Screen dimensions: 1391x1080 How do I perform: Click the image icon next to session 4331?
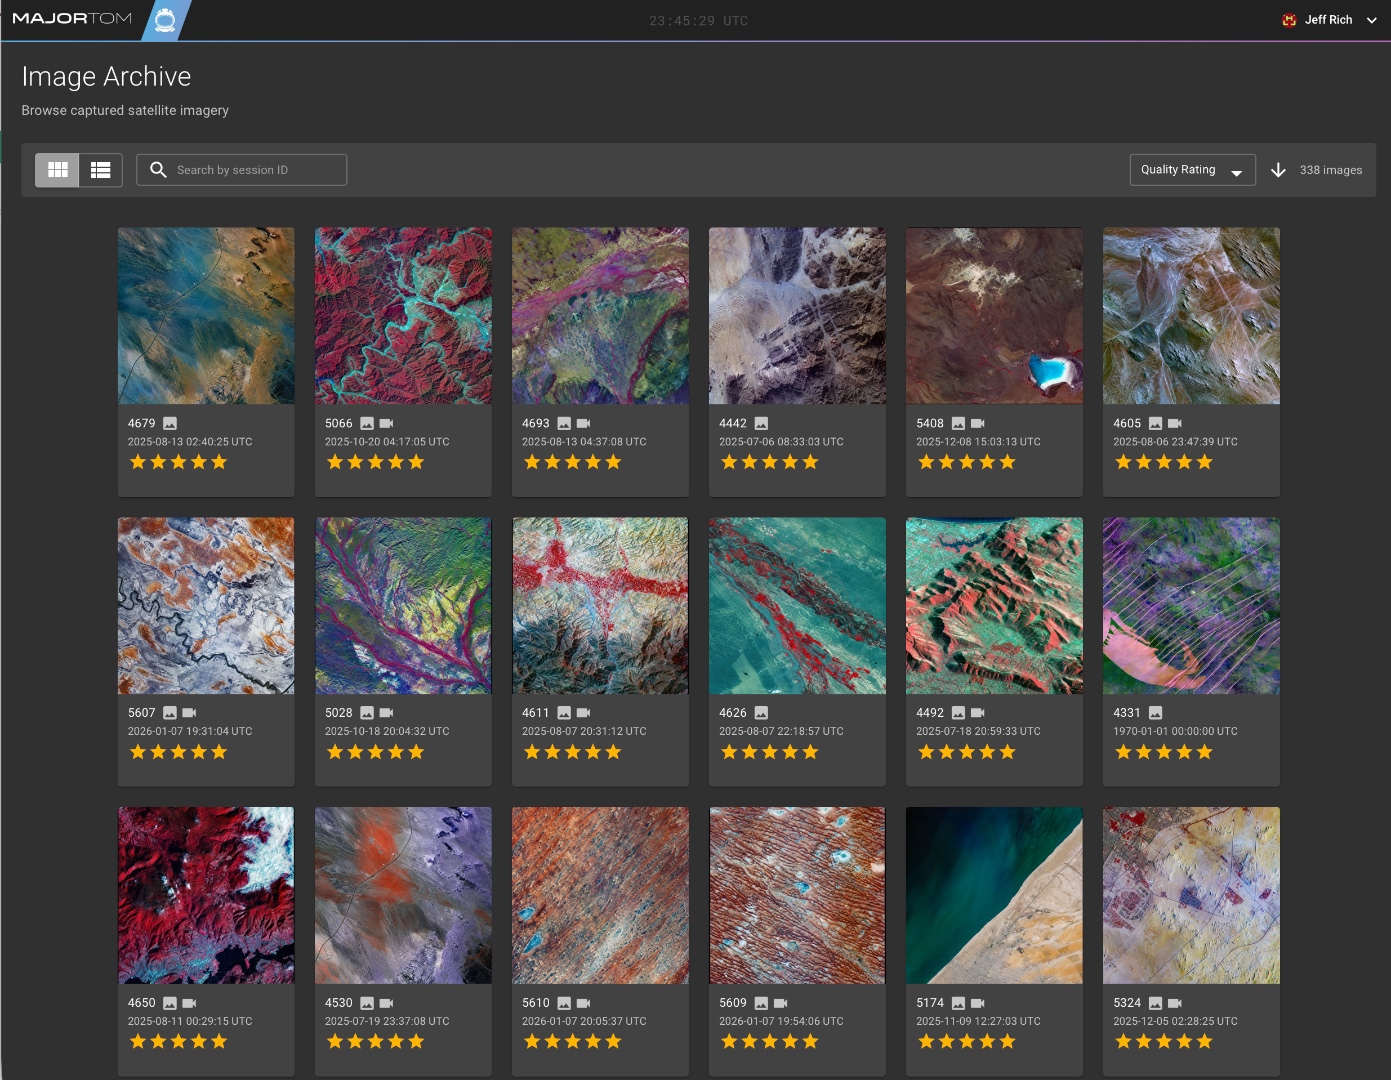[1155, 712]
